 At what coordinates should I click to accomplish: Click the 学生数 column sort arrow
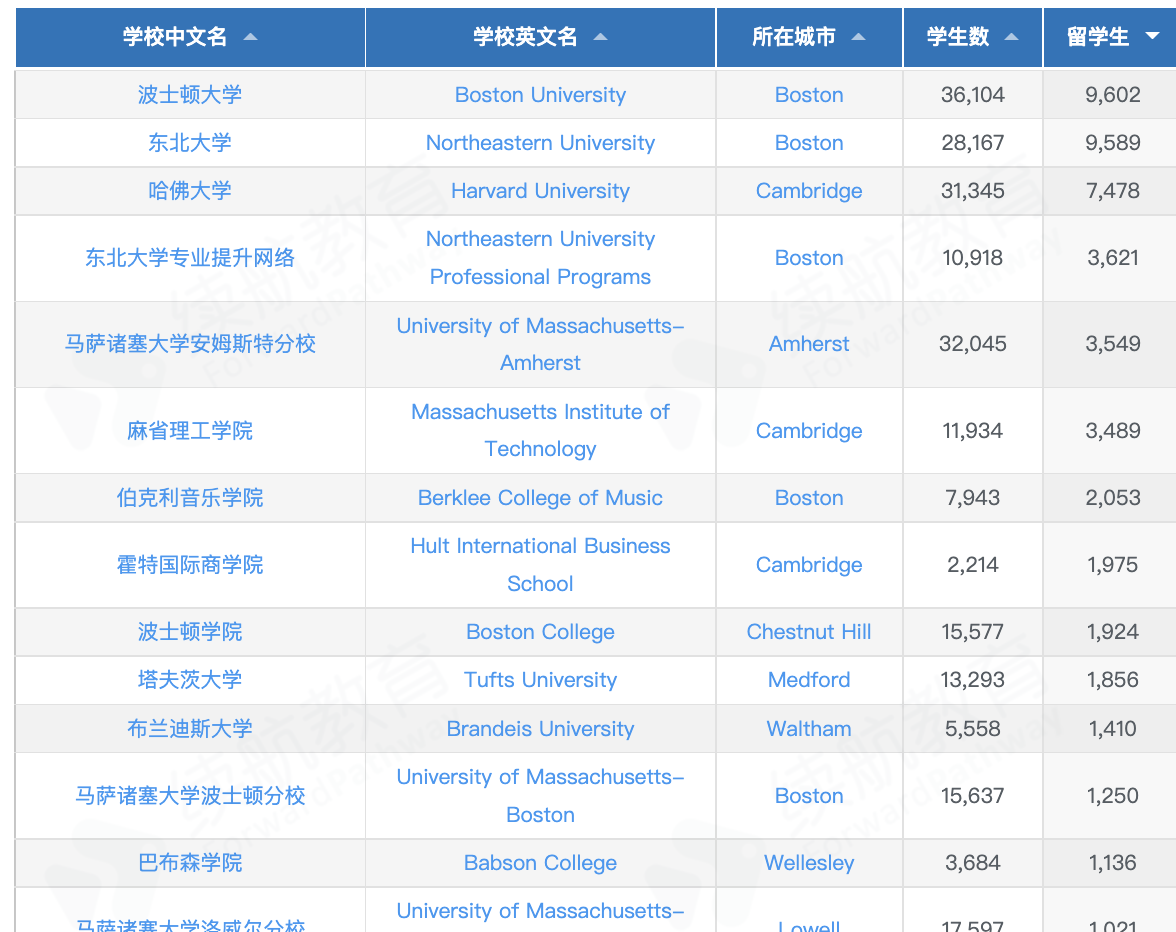click(1011, 37)
